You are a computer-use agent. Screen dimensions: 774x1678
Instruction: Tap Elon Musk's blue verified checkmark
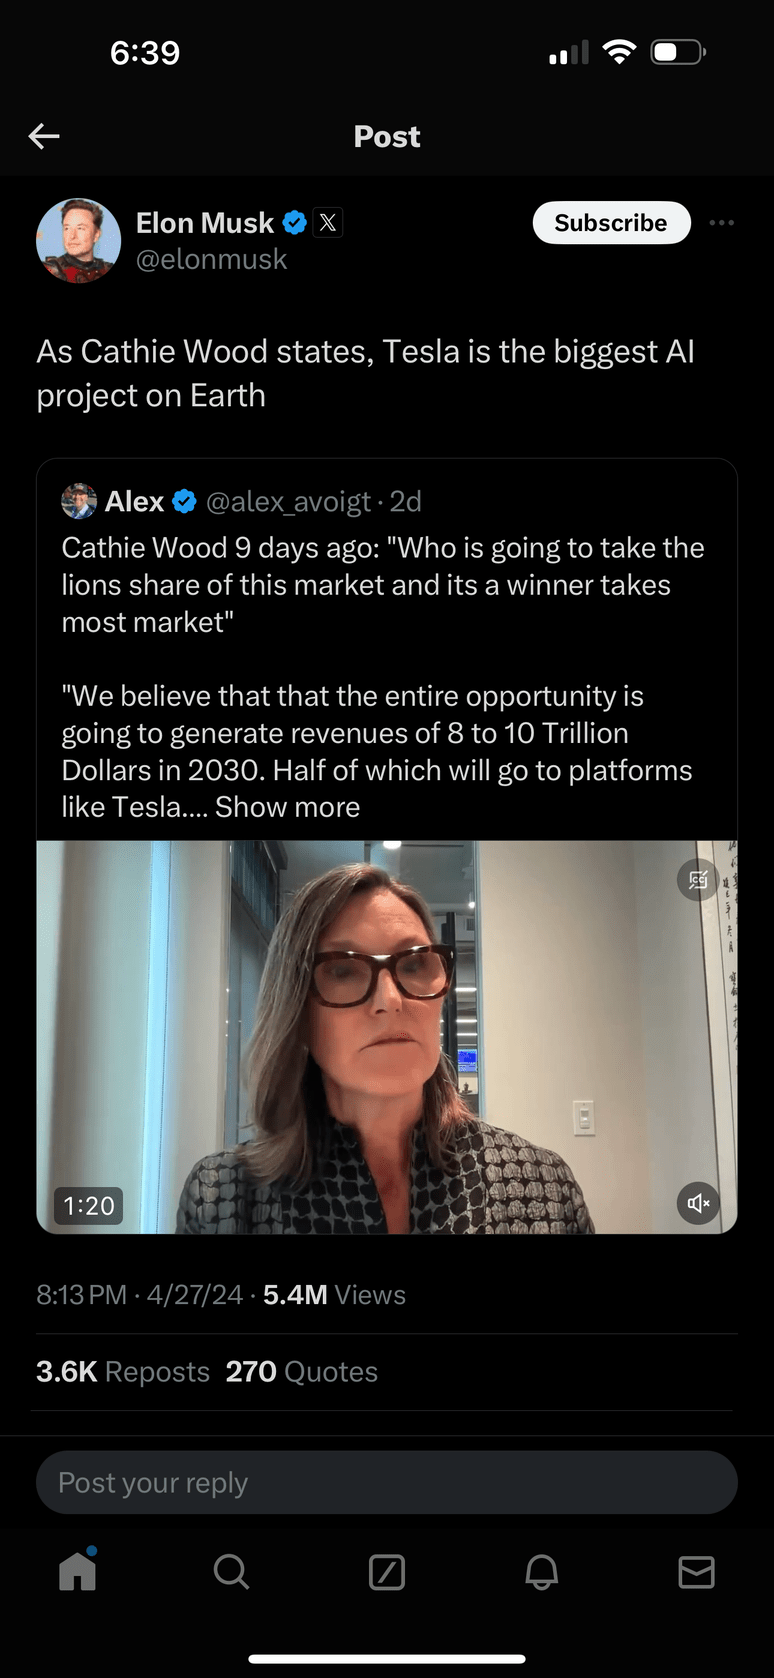point(294,222)
